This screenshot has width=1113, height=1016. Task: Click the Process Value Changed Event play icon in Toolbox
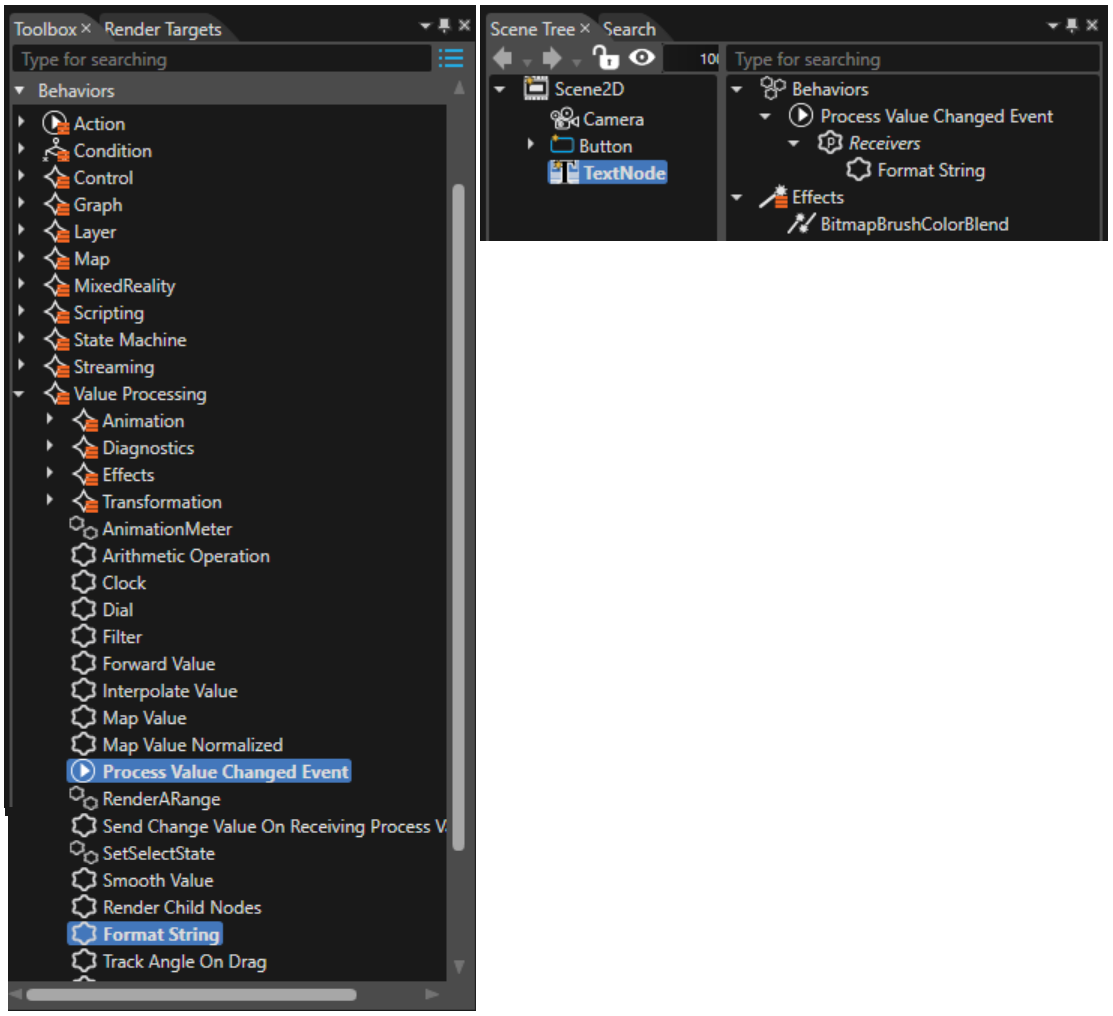pos(83,771)
